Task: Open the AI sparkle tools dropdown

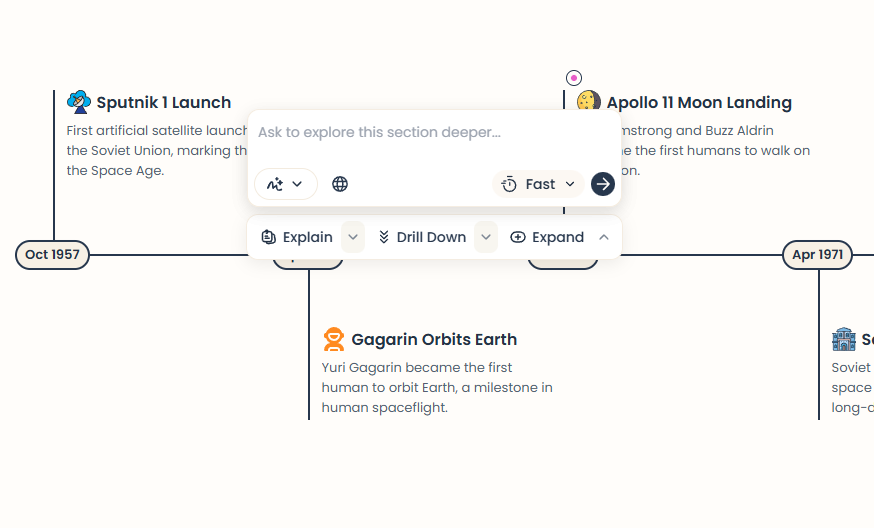Action: click(x=285, y=184)
